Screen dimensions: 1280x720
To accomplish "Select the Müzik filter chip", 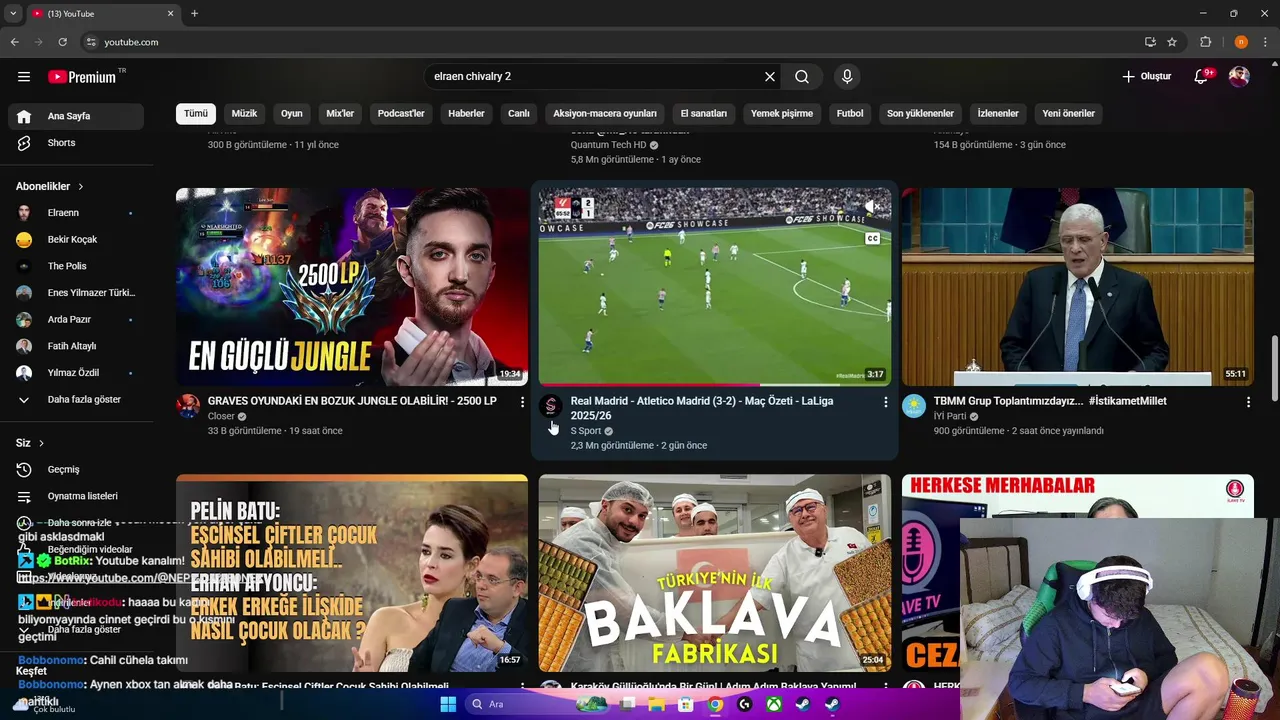I will (245, 113).
